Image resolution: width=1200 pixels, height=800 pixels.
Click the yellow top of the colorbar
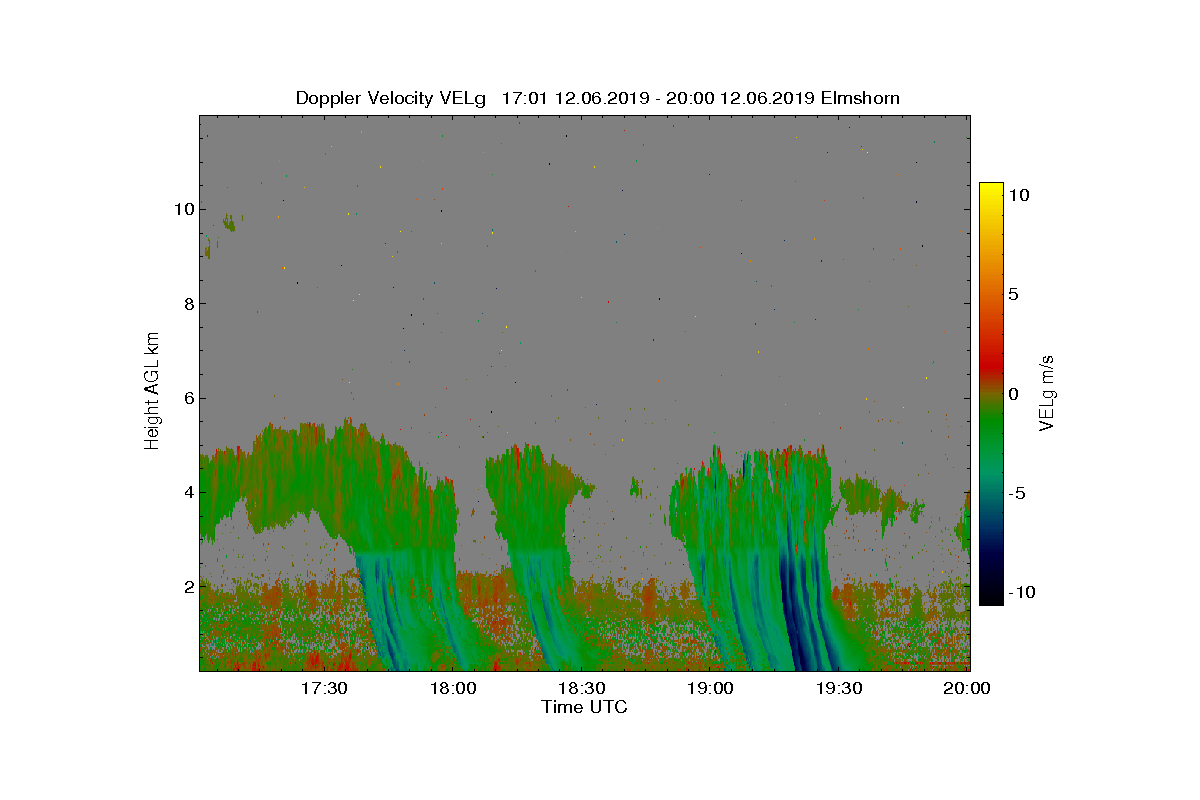[x=991, y=190]
